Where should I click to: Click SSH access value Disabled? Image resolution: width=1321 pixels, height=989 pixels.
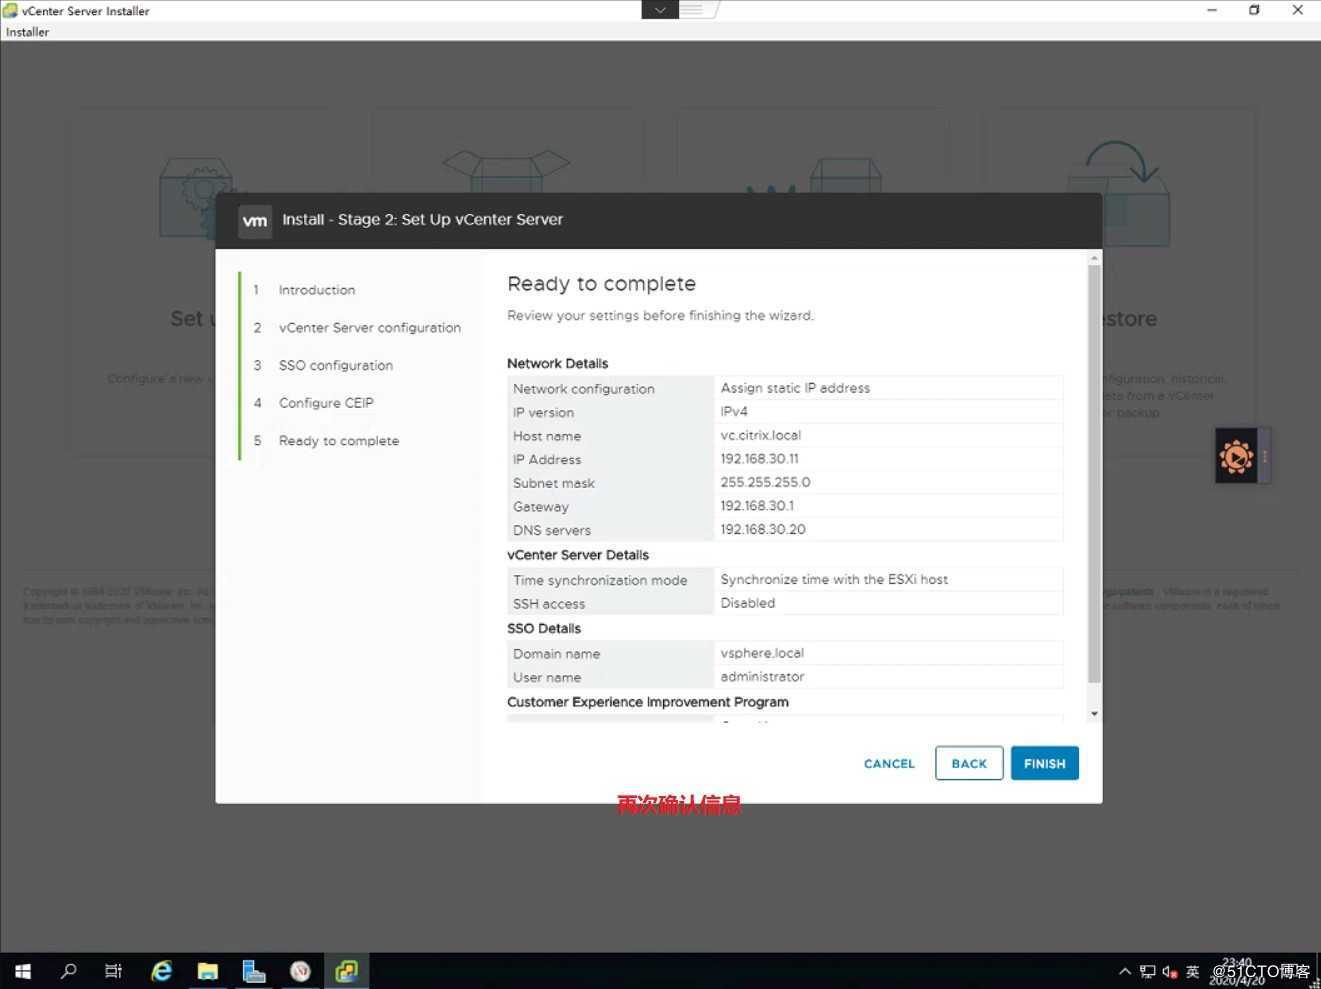coord(747,603)
